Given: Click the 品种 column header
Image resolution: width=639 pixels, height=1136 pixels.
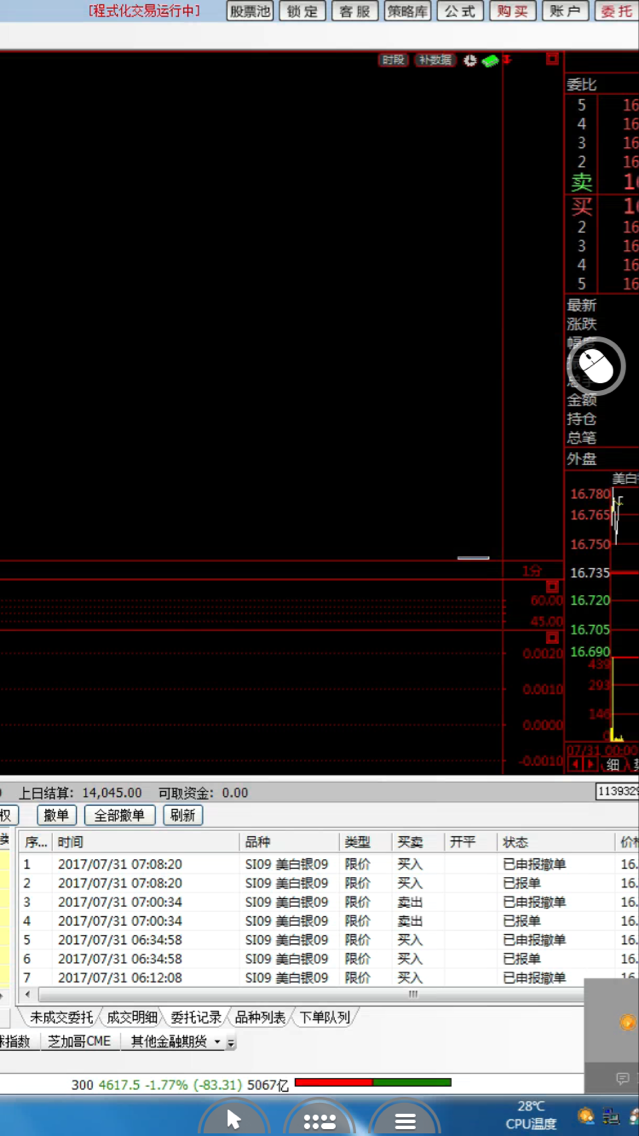Looking at the screenshot, I should point(290,842).
